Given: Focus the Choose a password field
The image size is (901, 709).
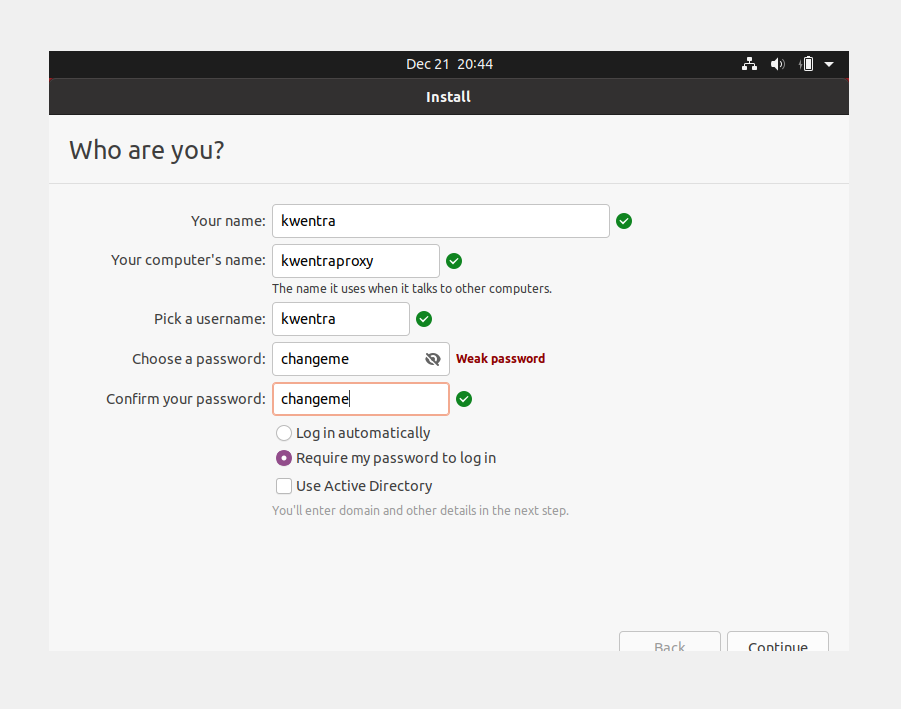Looking at the screenshot, I should click(361, 359).
